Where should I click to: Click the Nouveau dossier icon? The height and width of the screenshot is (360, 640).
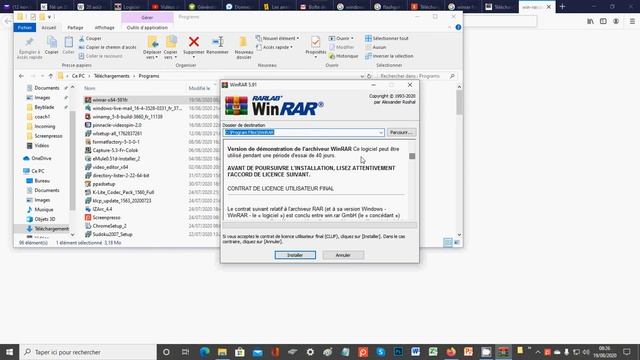pos(243,42)
